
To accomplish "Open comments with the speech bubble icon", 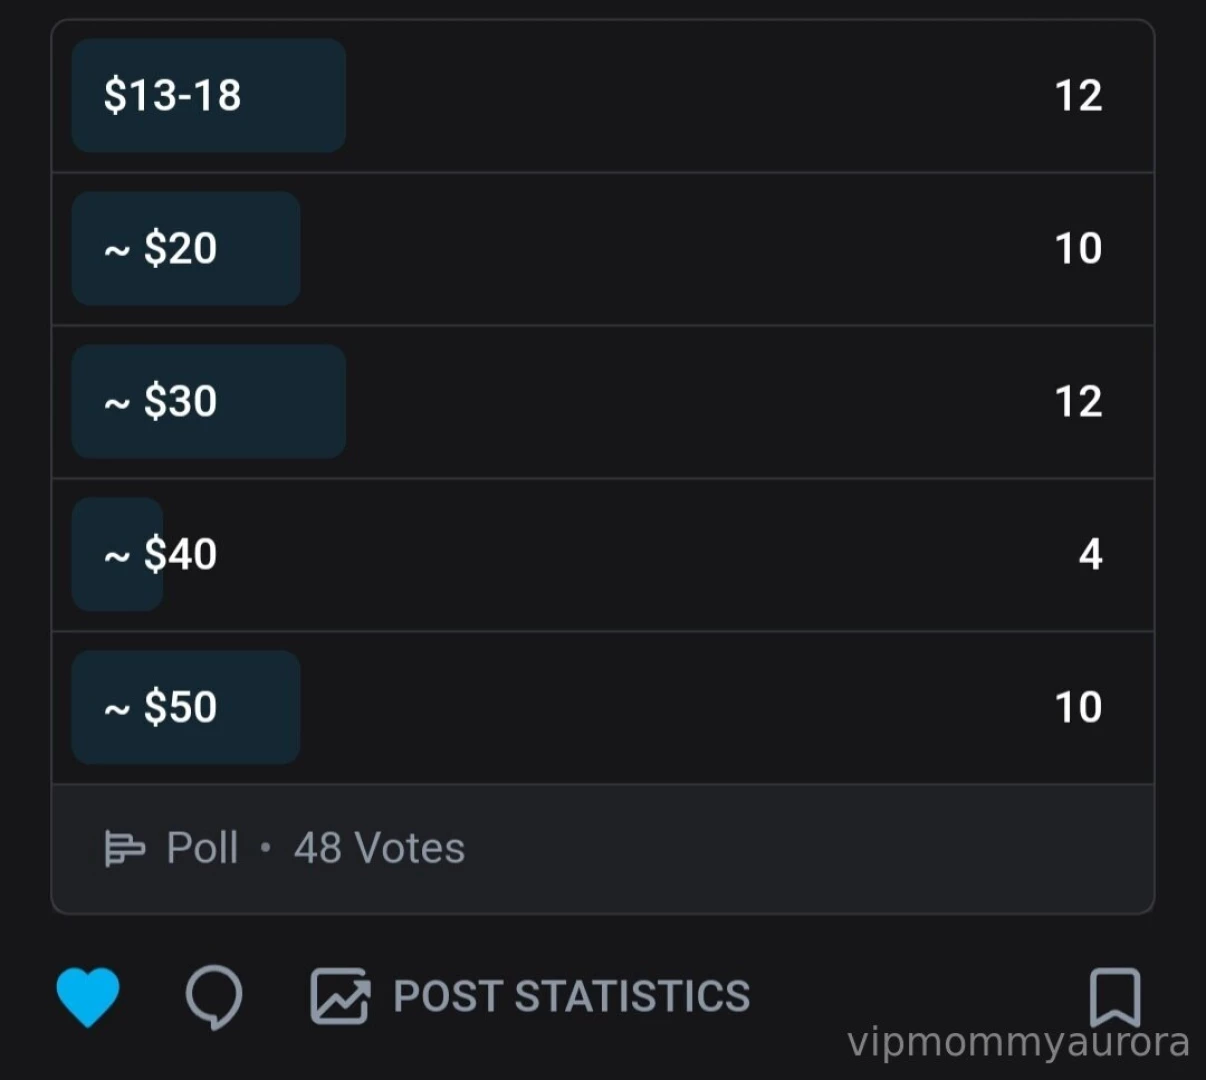I will click(x=214, y=996).
